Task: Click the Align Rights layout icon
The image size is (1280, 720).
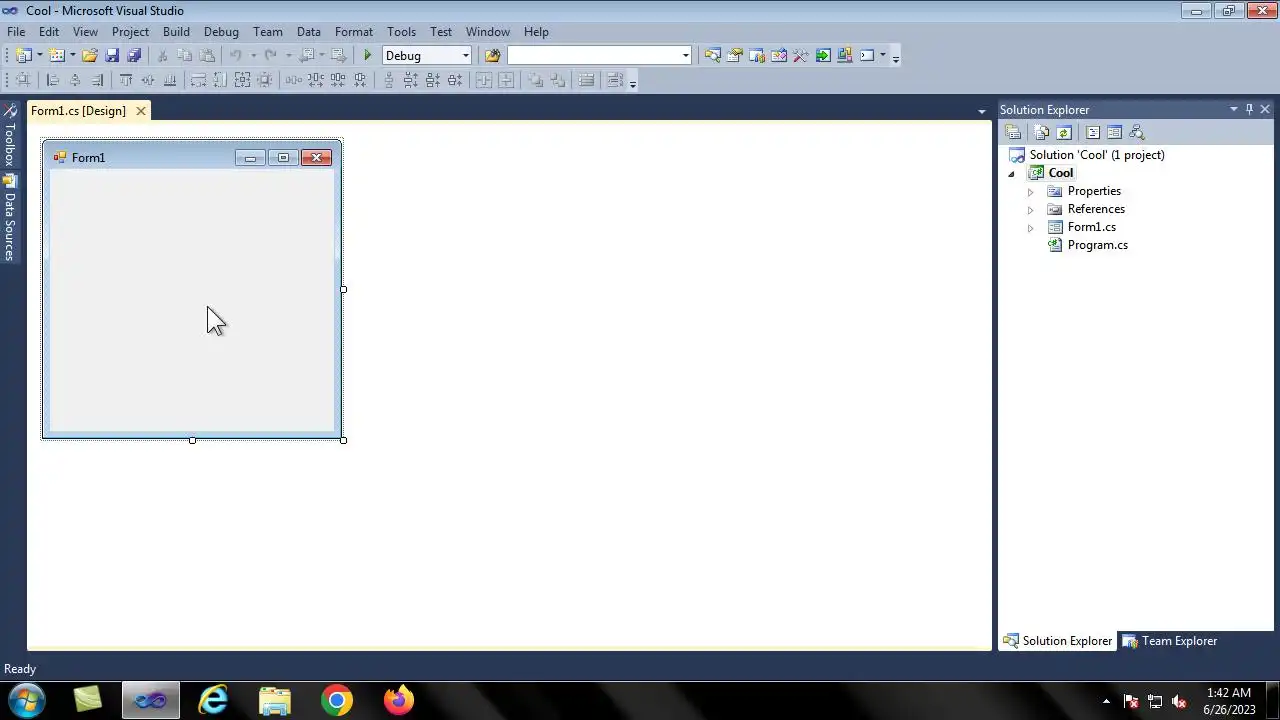Action: point(97,80)
